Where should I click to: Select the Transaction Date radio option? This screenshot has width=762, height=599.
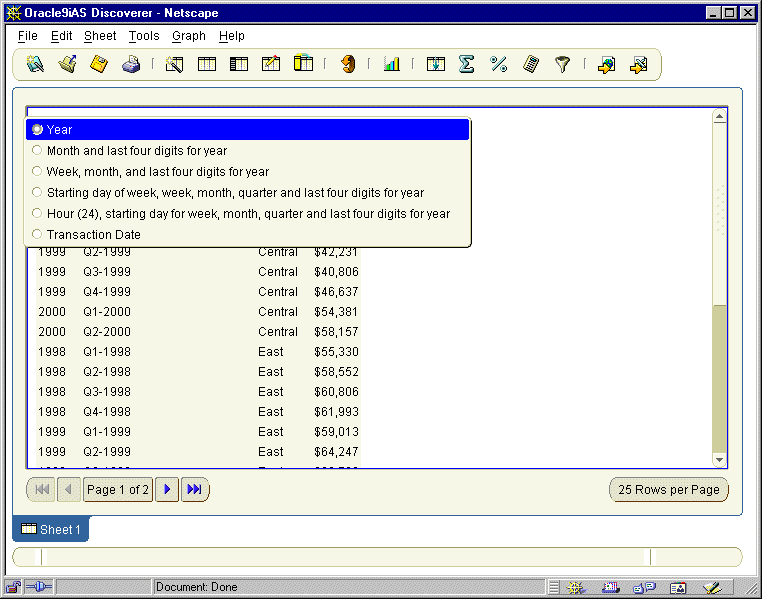247,234
